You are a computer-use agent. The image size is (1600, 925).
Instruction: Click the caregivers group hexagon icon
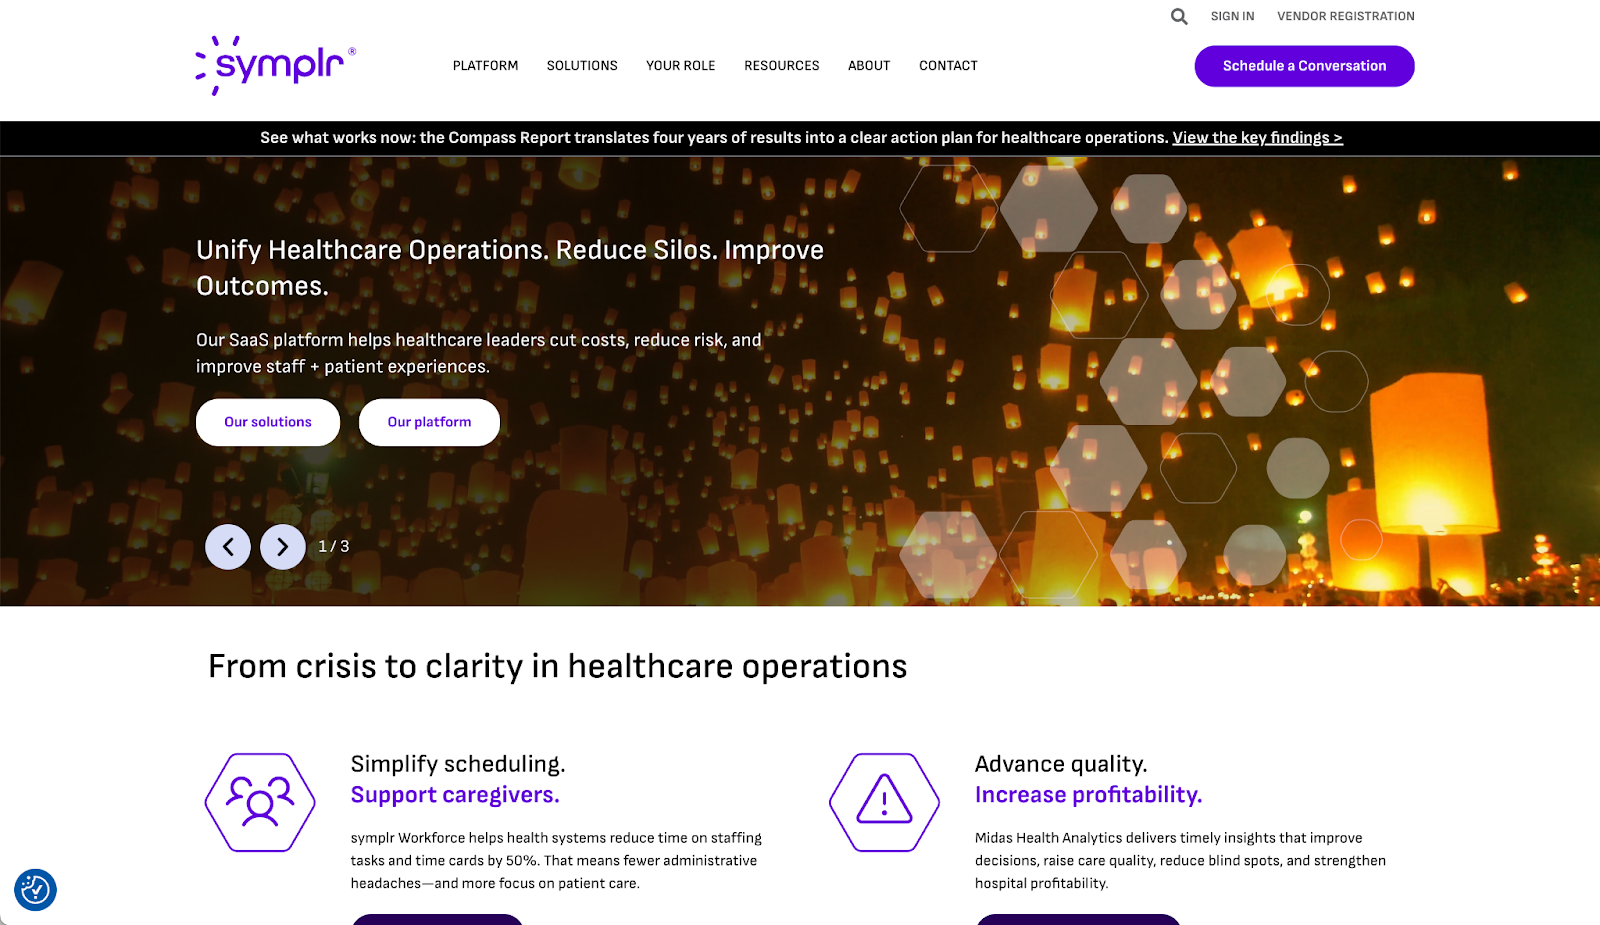click(260, 802)
